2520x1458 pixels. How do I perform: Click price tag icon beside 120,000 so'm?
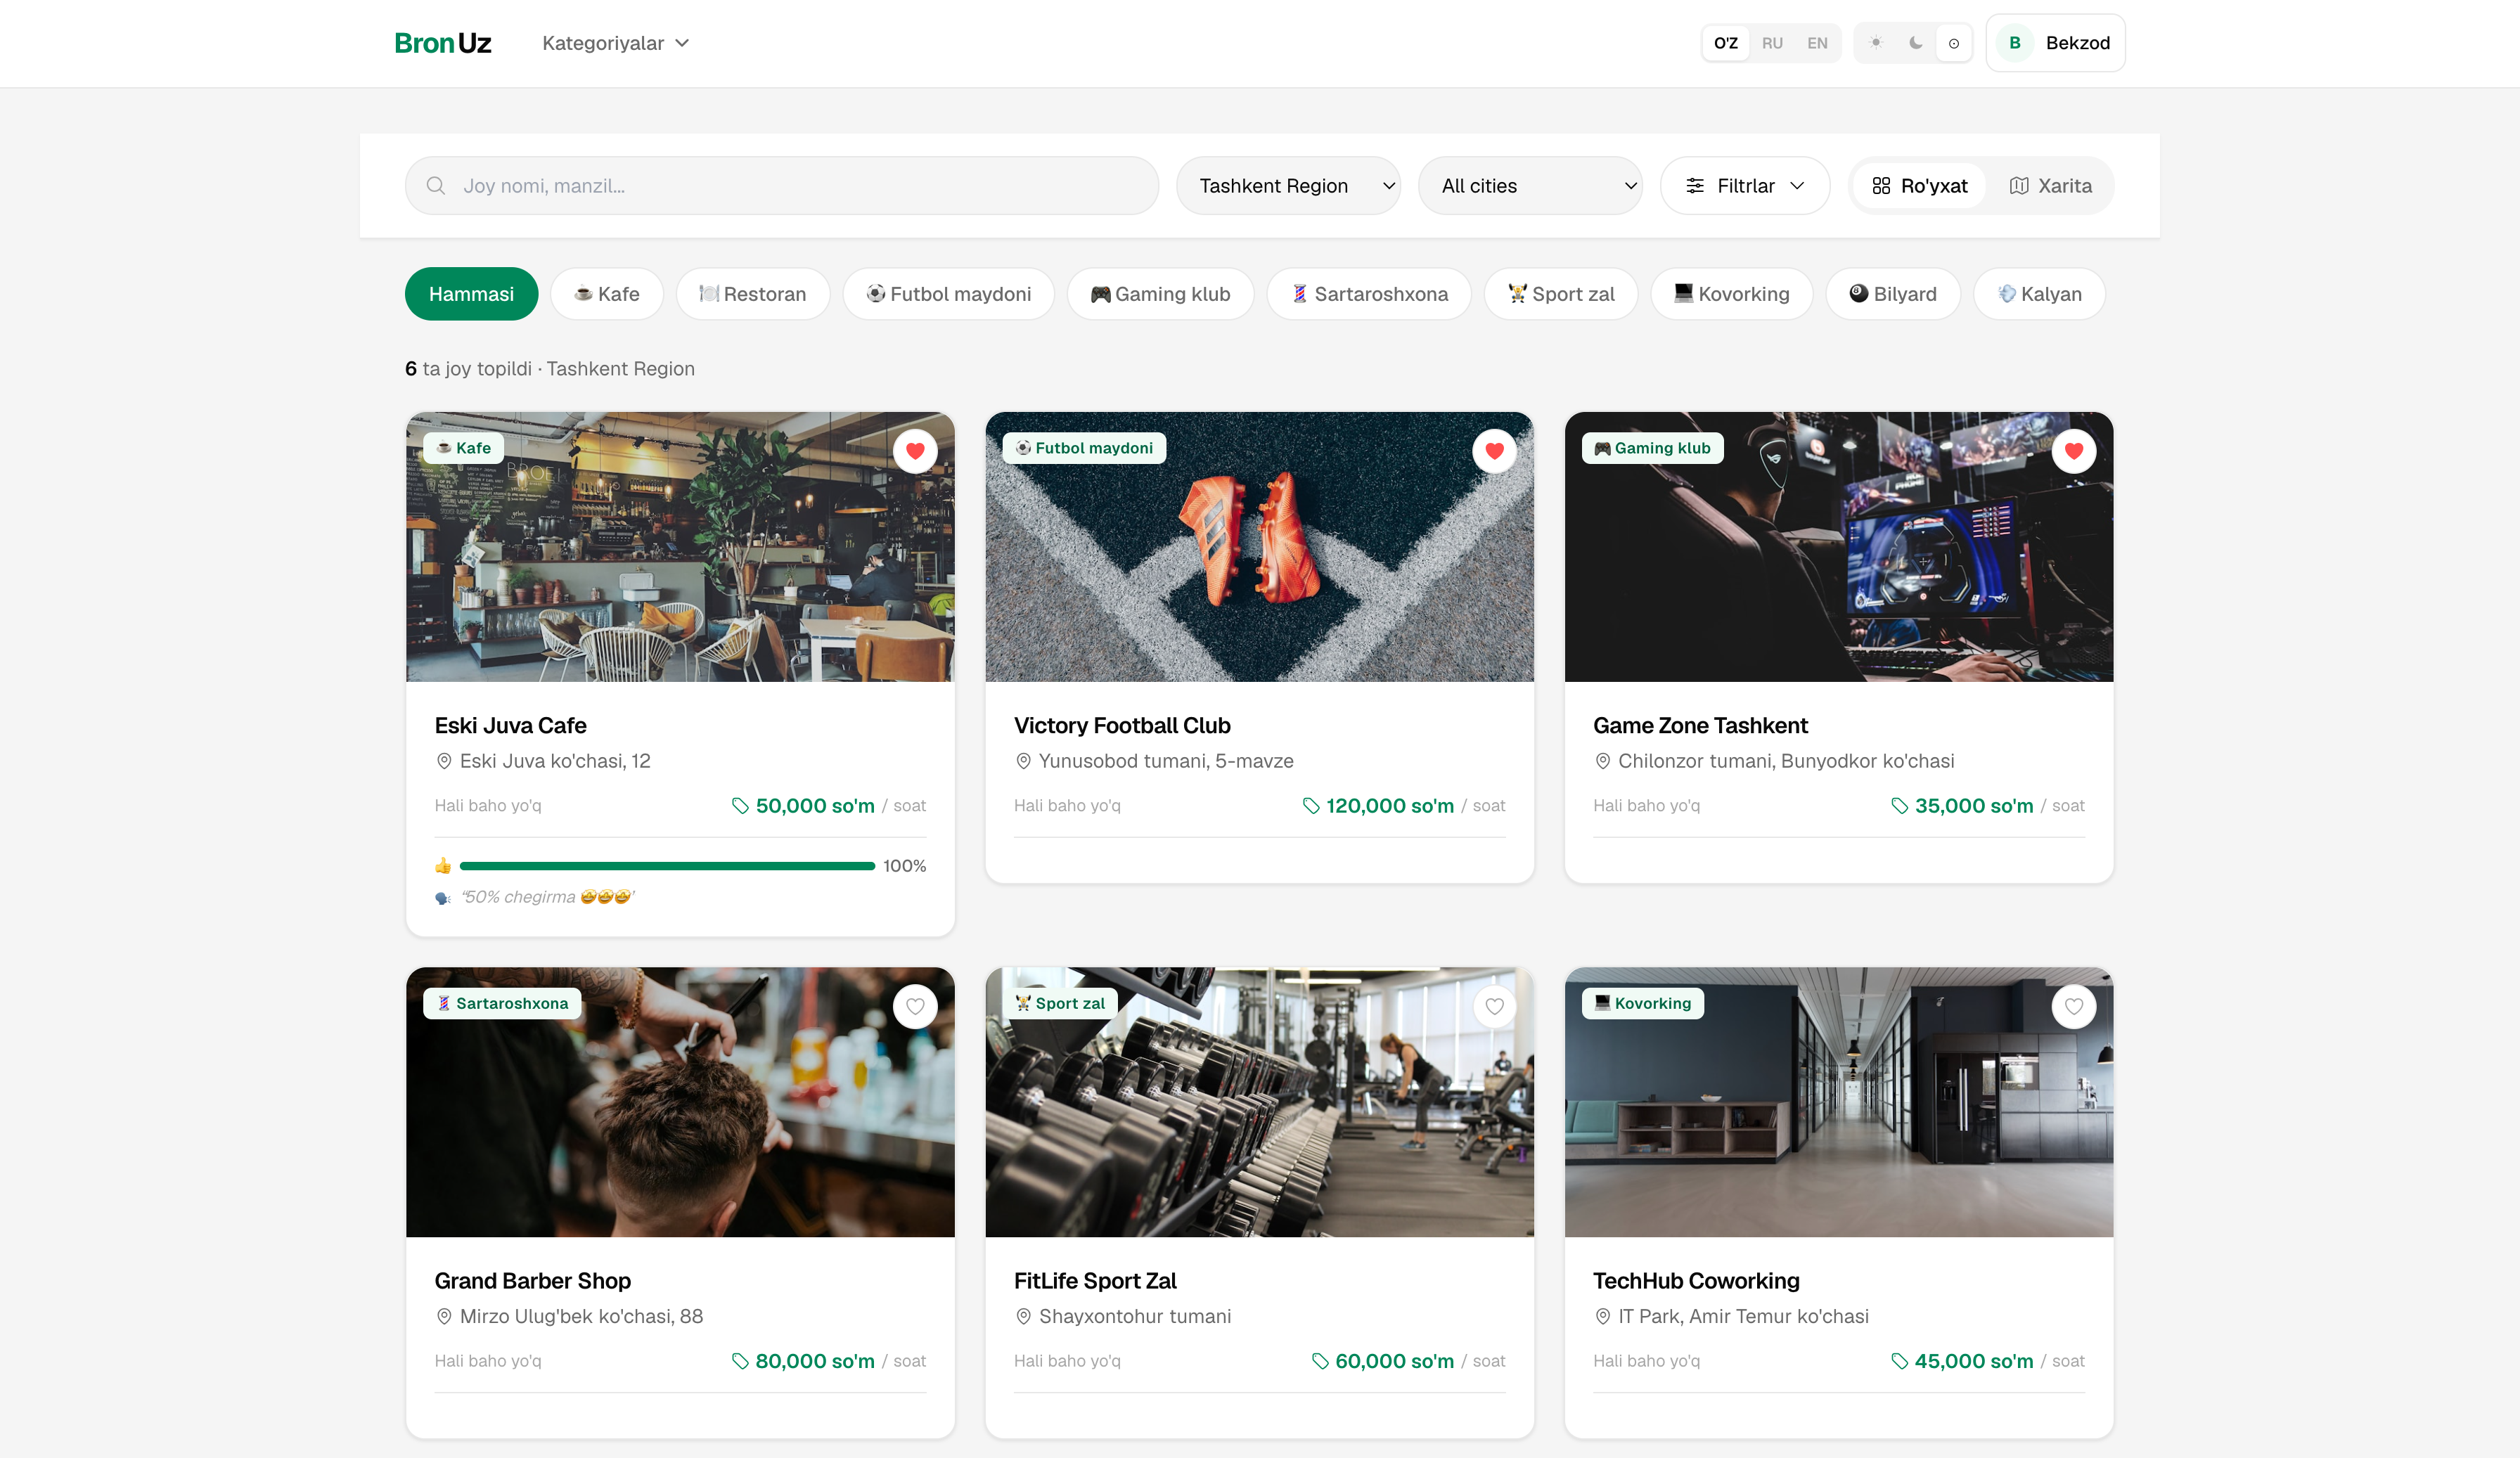pyautogui.click(x=1311, y=806)
